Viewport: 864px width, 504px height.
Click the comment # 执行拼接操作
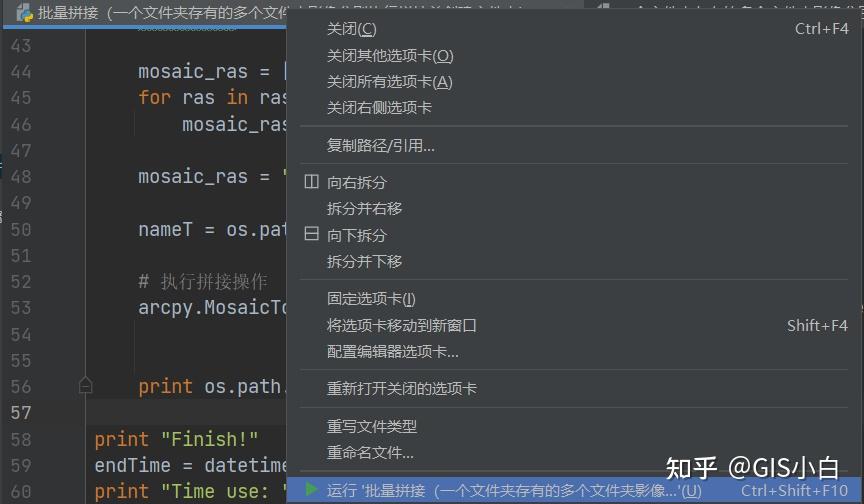(x=203, y=281)
